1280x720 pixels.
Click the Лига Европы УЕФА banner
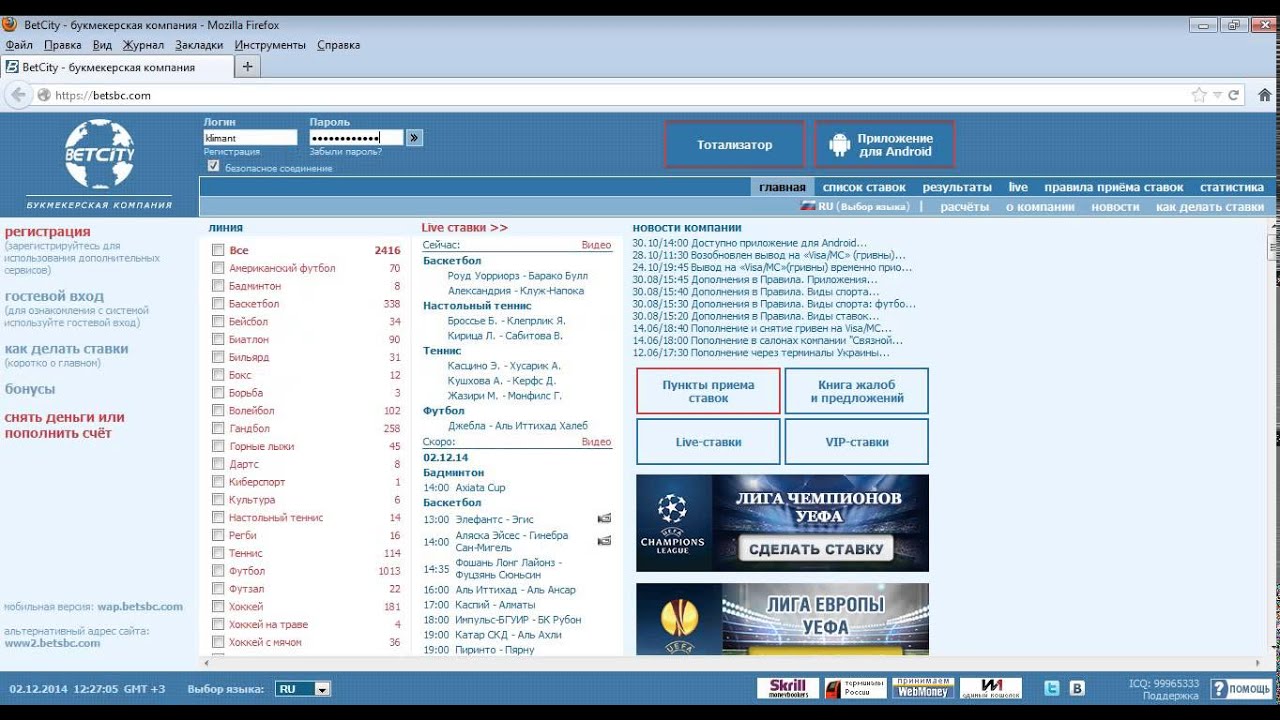click(x=782, y=620)
